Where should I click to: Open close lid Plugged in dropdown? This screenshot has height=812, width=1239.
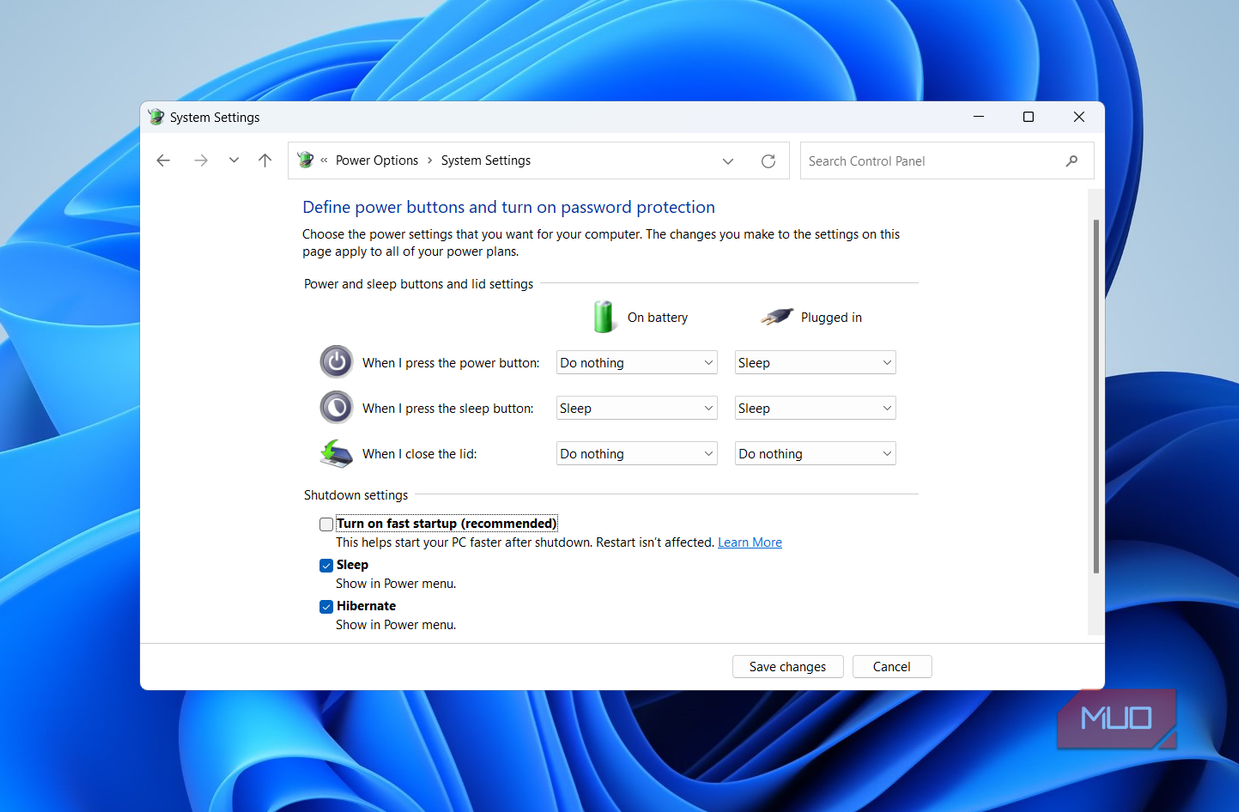tap(815, 454)
